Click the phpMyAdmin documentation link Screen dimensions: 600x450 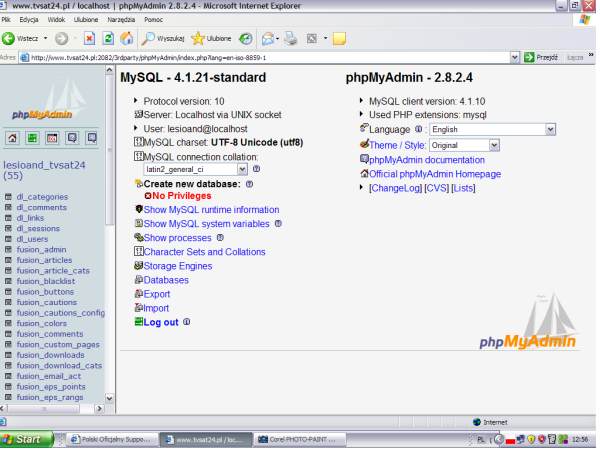click(x=427, y=160)
